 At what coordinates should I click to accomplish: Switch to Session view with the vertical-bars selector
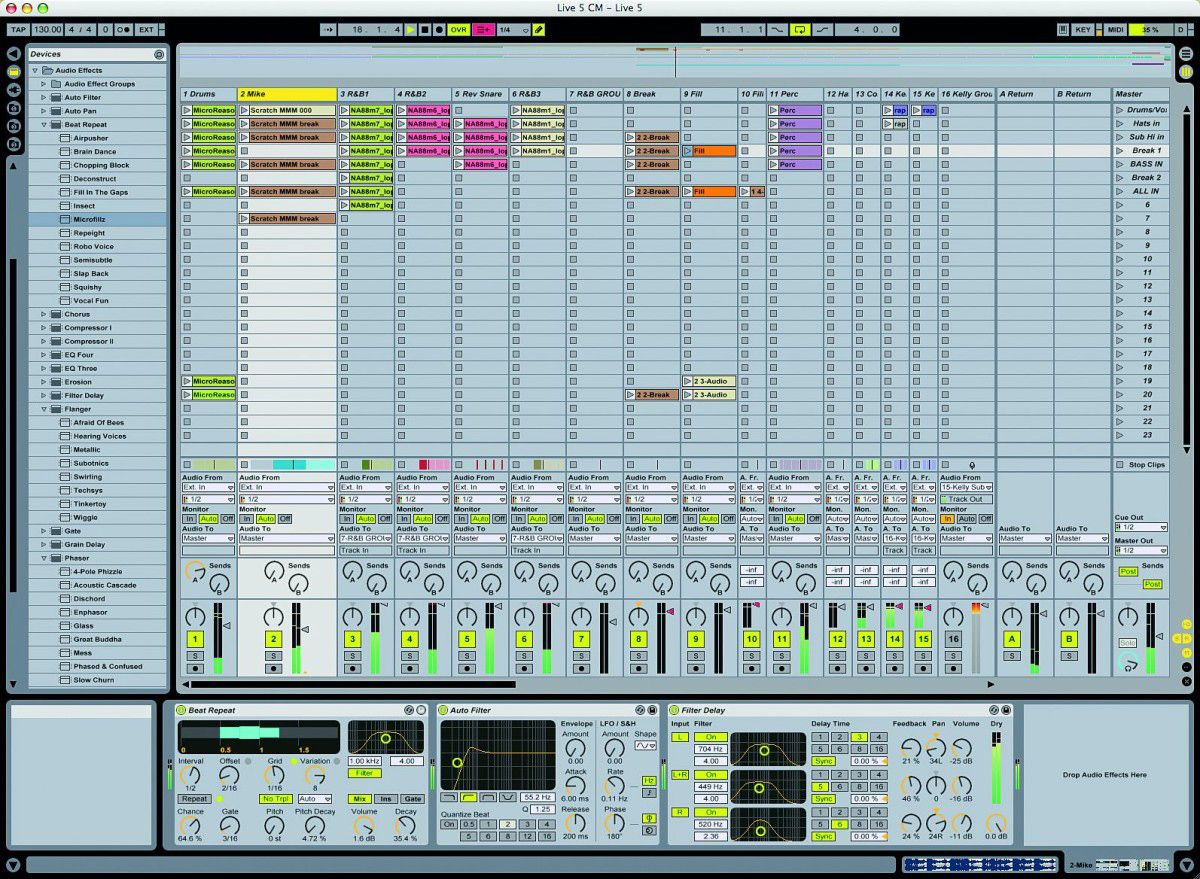click(x=1186, y=72)
